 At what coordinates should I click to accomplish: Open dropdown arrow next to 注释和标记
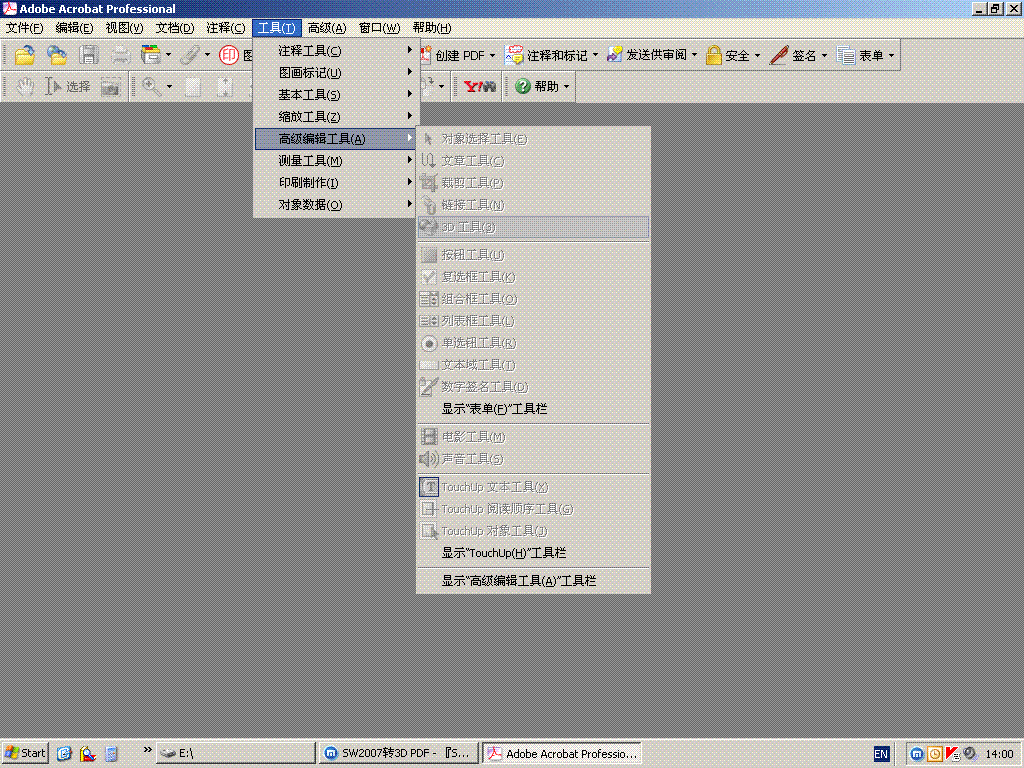tap(595, 56)
